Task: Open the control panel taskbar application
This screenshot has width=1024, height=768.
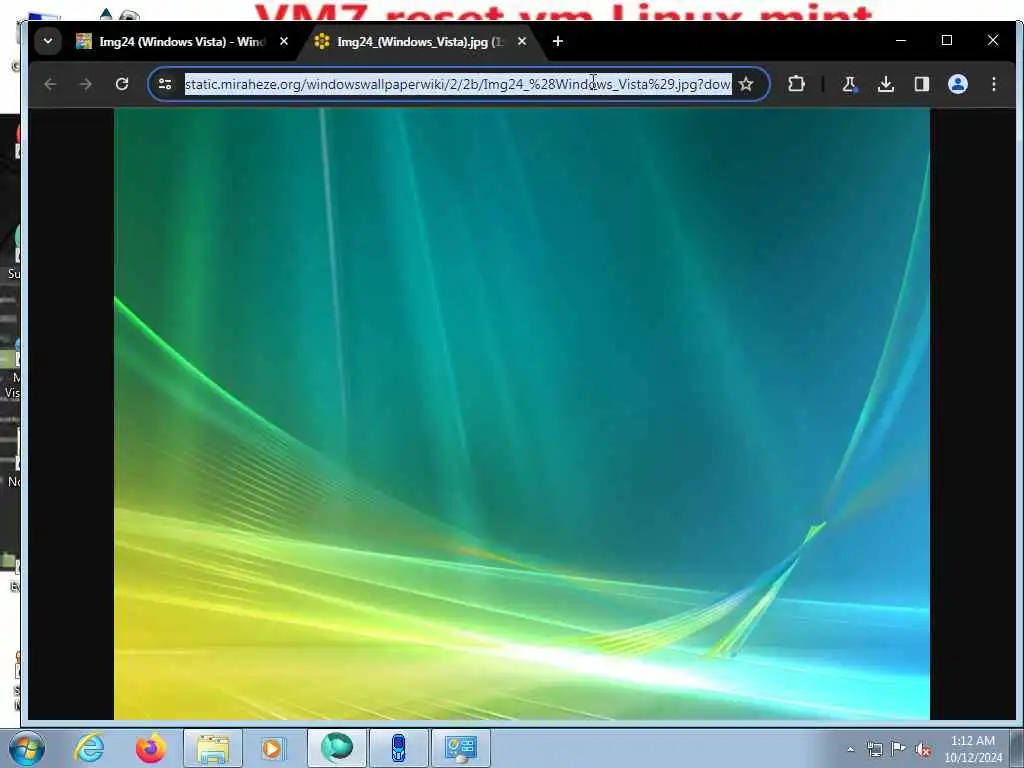Action: pos(460,748)
